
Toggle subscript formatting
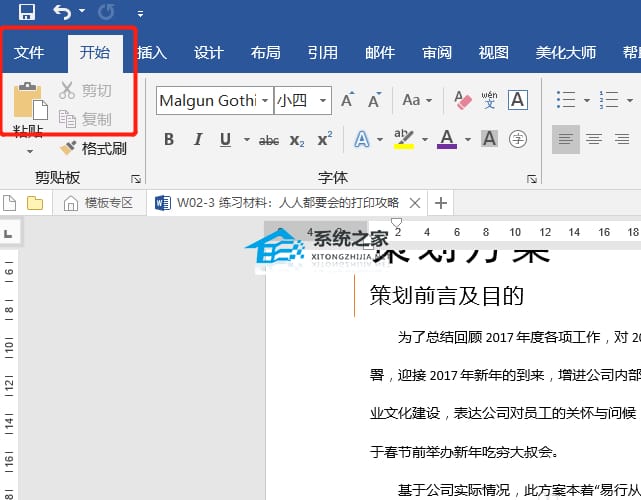296,140
